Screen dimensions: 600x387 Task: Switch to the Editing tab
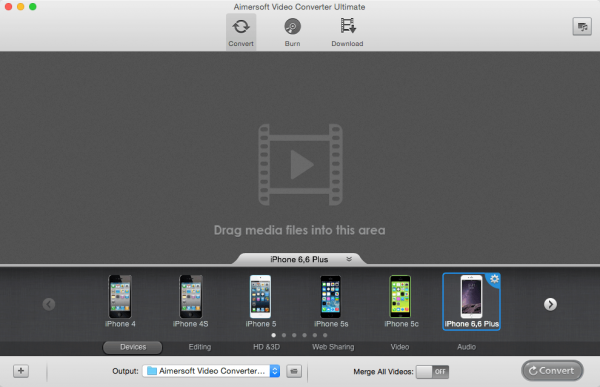click(x=200, y=347)
